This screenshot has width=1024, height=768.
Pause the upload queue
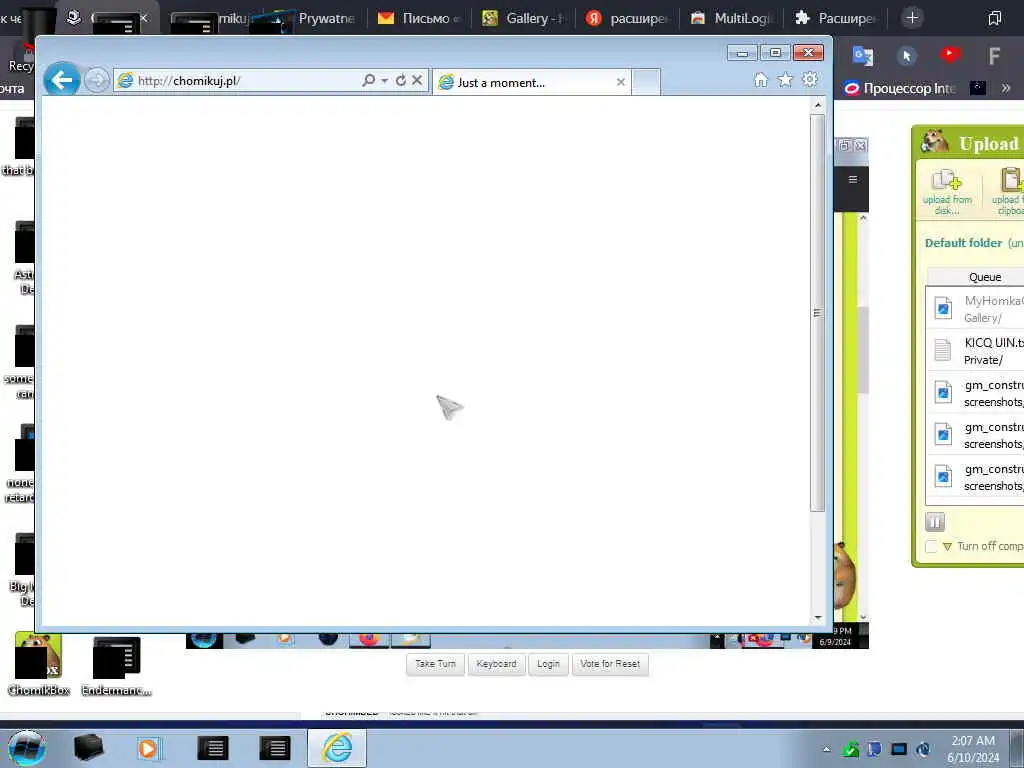(935, 522)
